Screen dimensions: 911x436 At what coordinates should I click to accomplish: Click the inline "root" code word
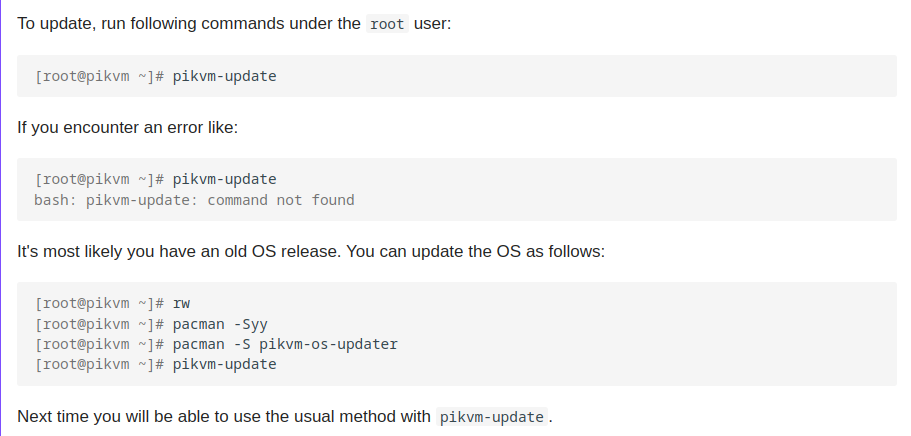click(386, 23)
